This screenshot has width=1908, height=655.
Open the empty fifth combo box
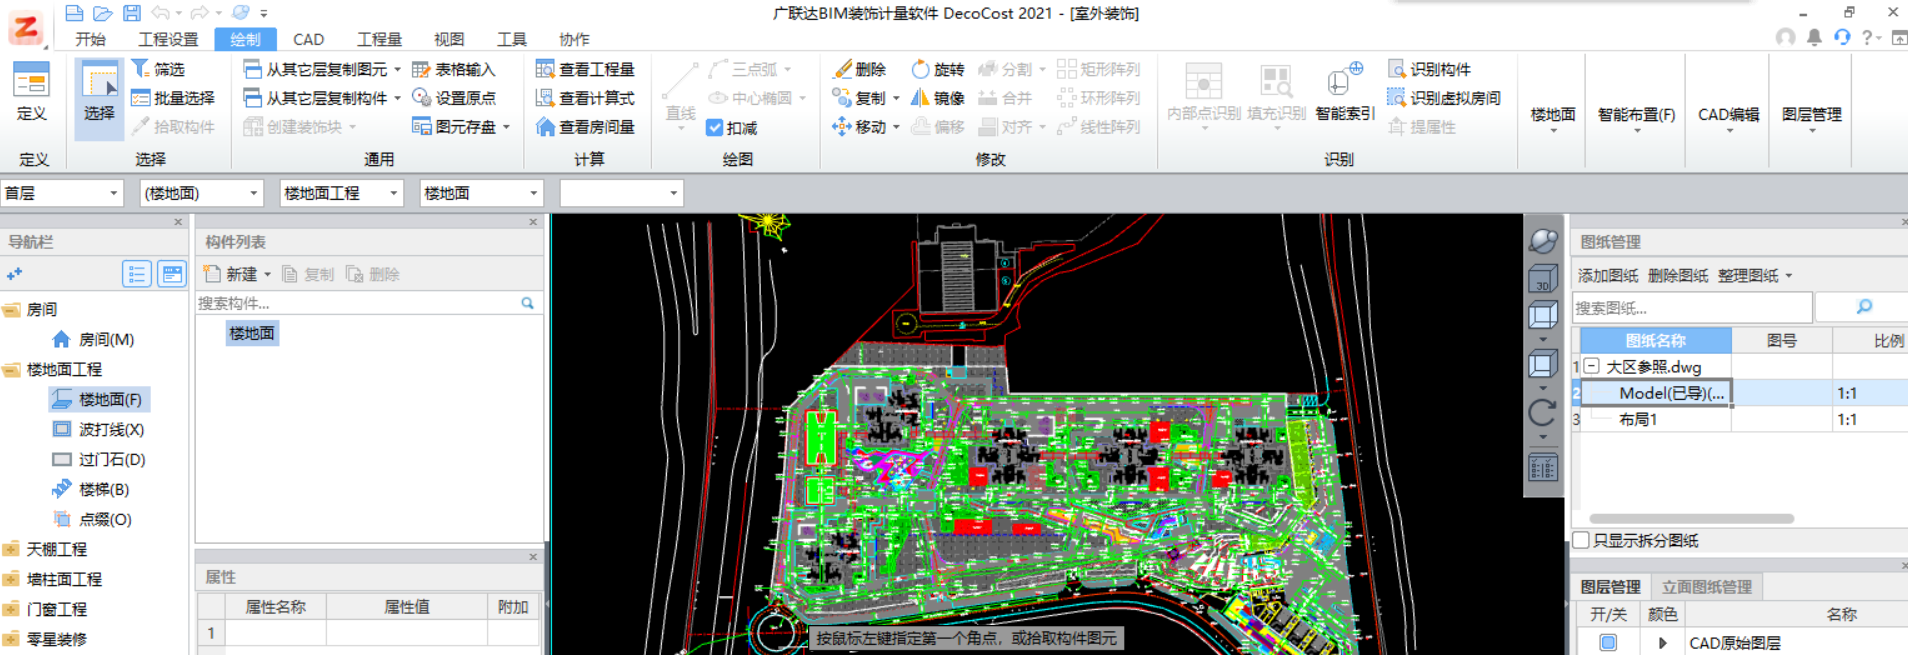[621, 193]
